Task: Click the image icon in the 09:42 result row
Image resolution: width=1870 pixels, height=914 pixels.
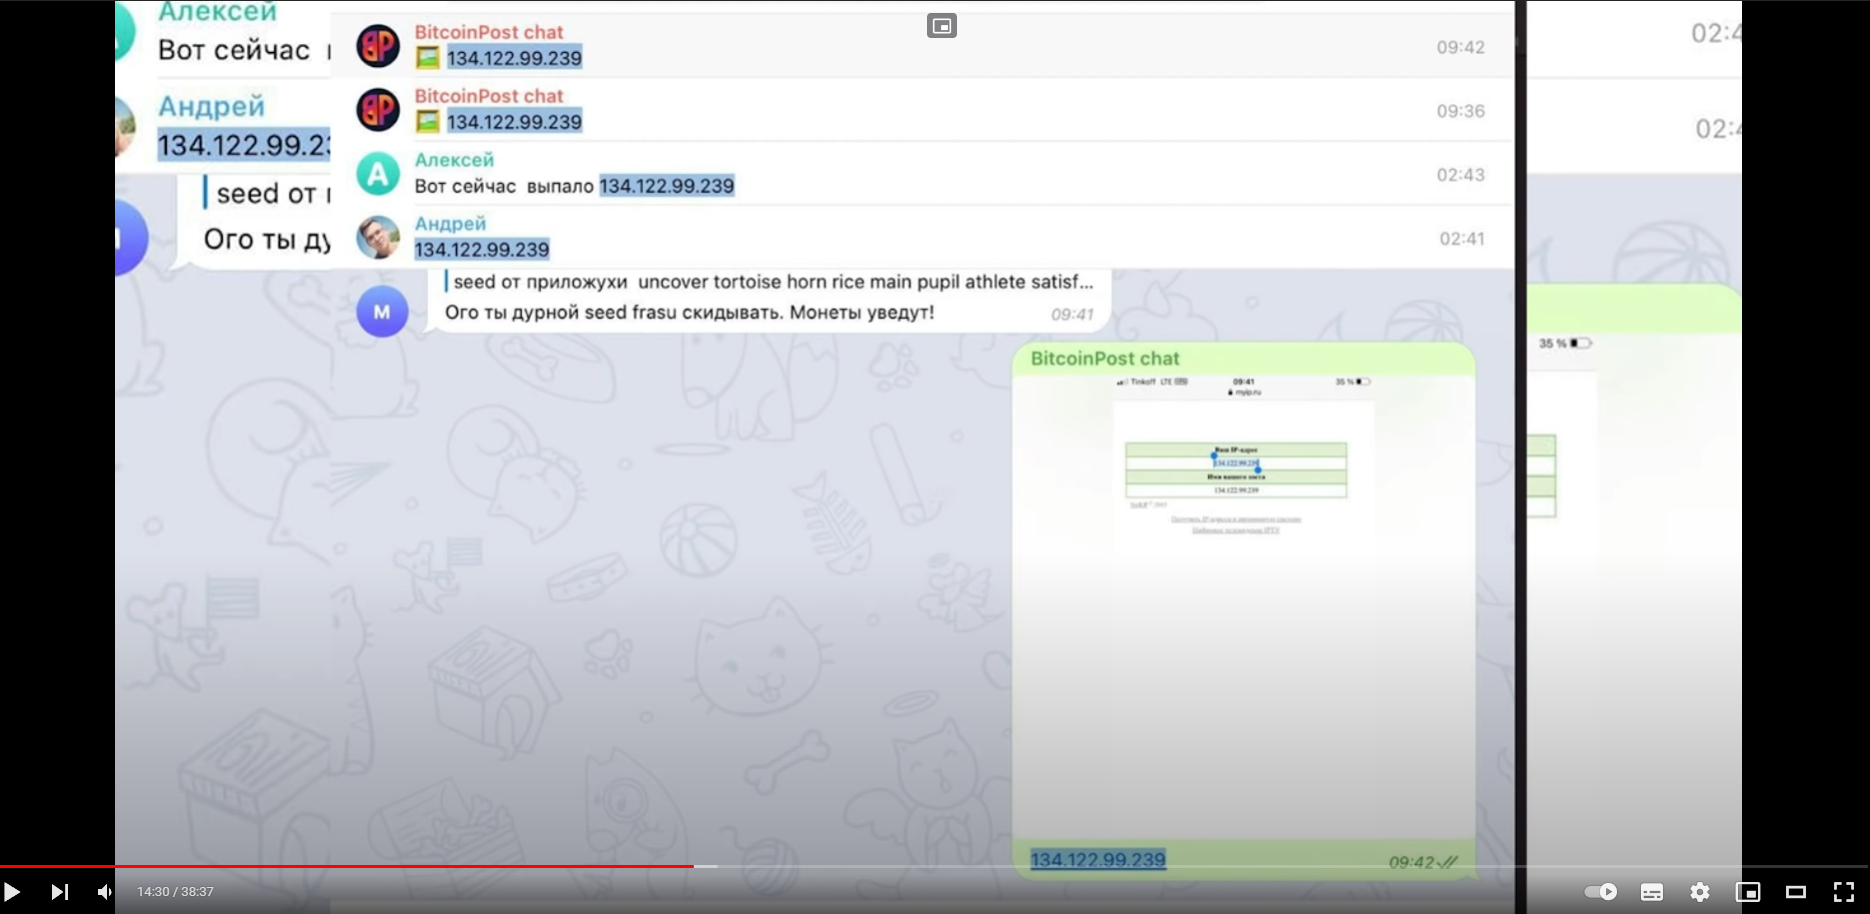Action: tap(428, 58)
